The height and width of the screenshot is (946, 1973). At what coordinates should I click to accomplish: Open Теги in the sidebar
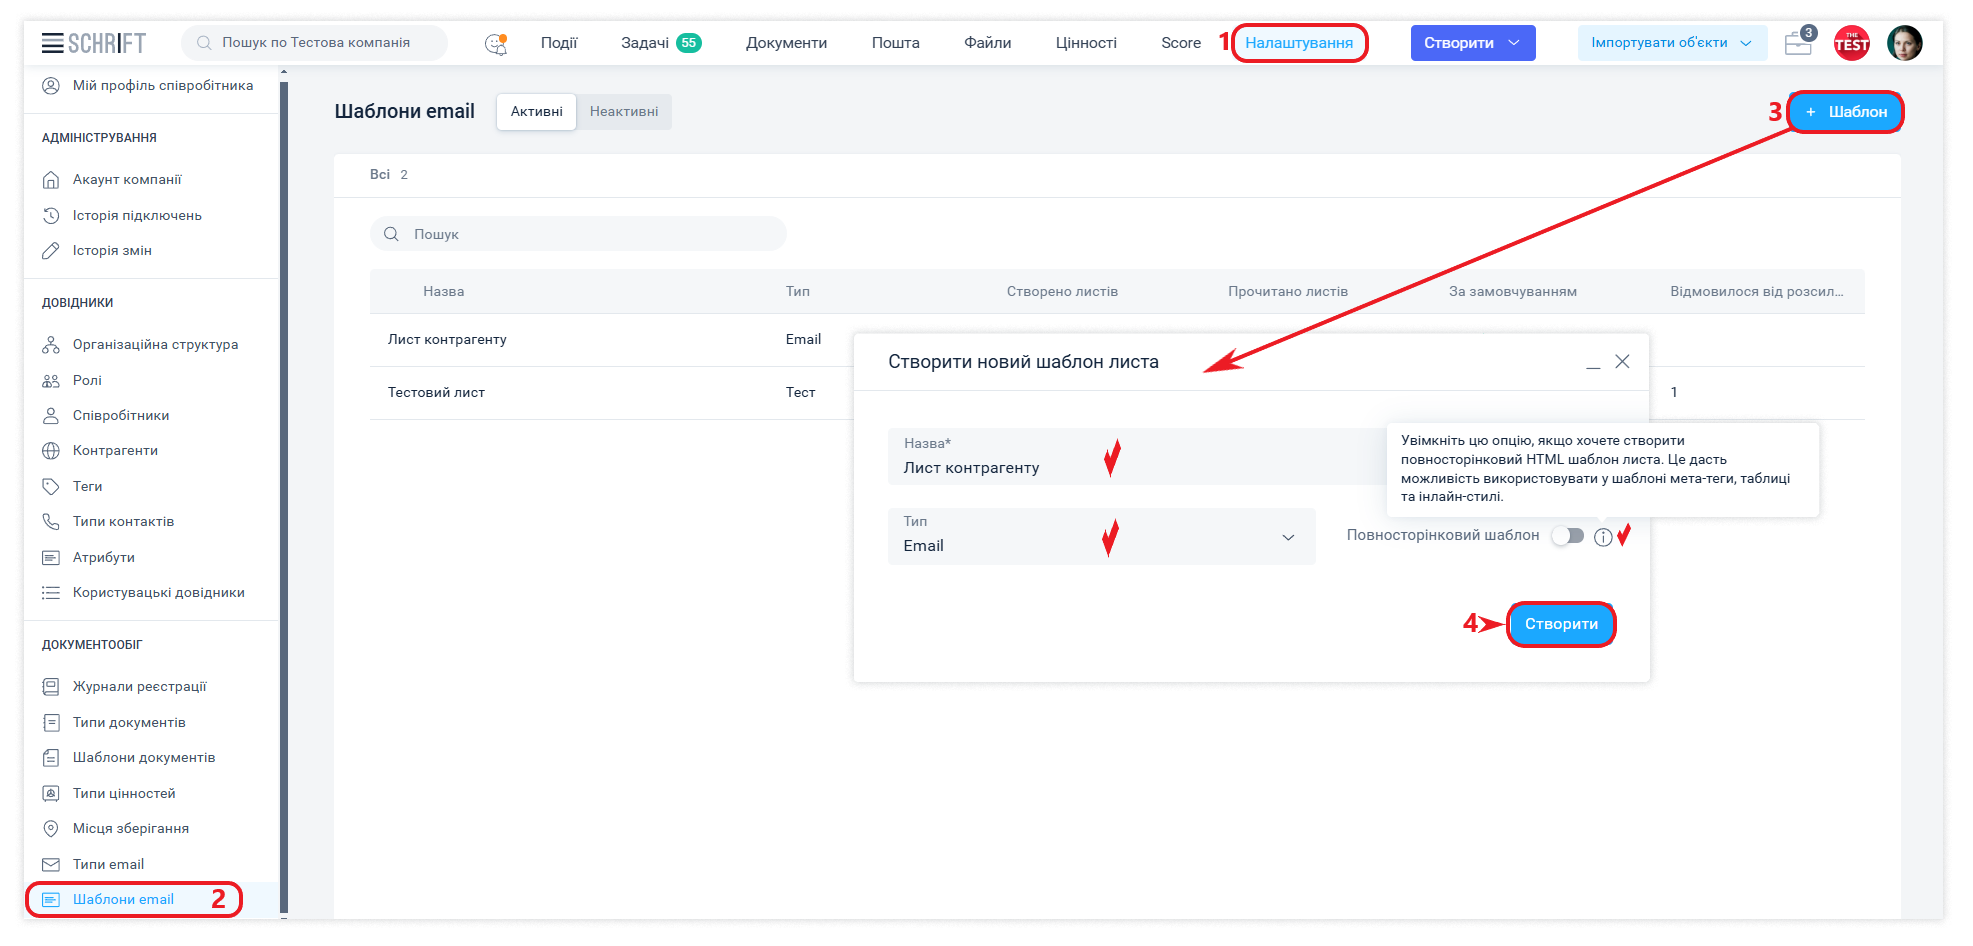pyautogui.click(x=87, y=486)
